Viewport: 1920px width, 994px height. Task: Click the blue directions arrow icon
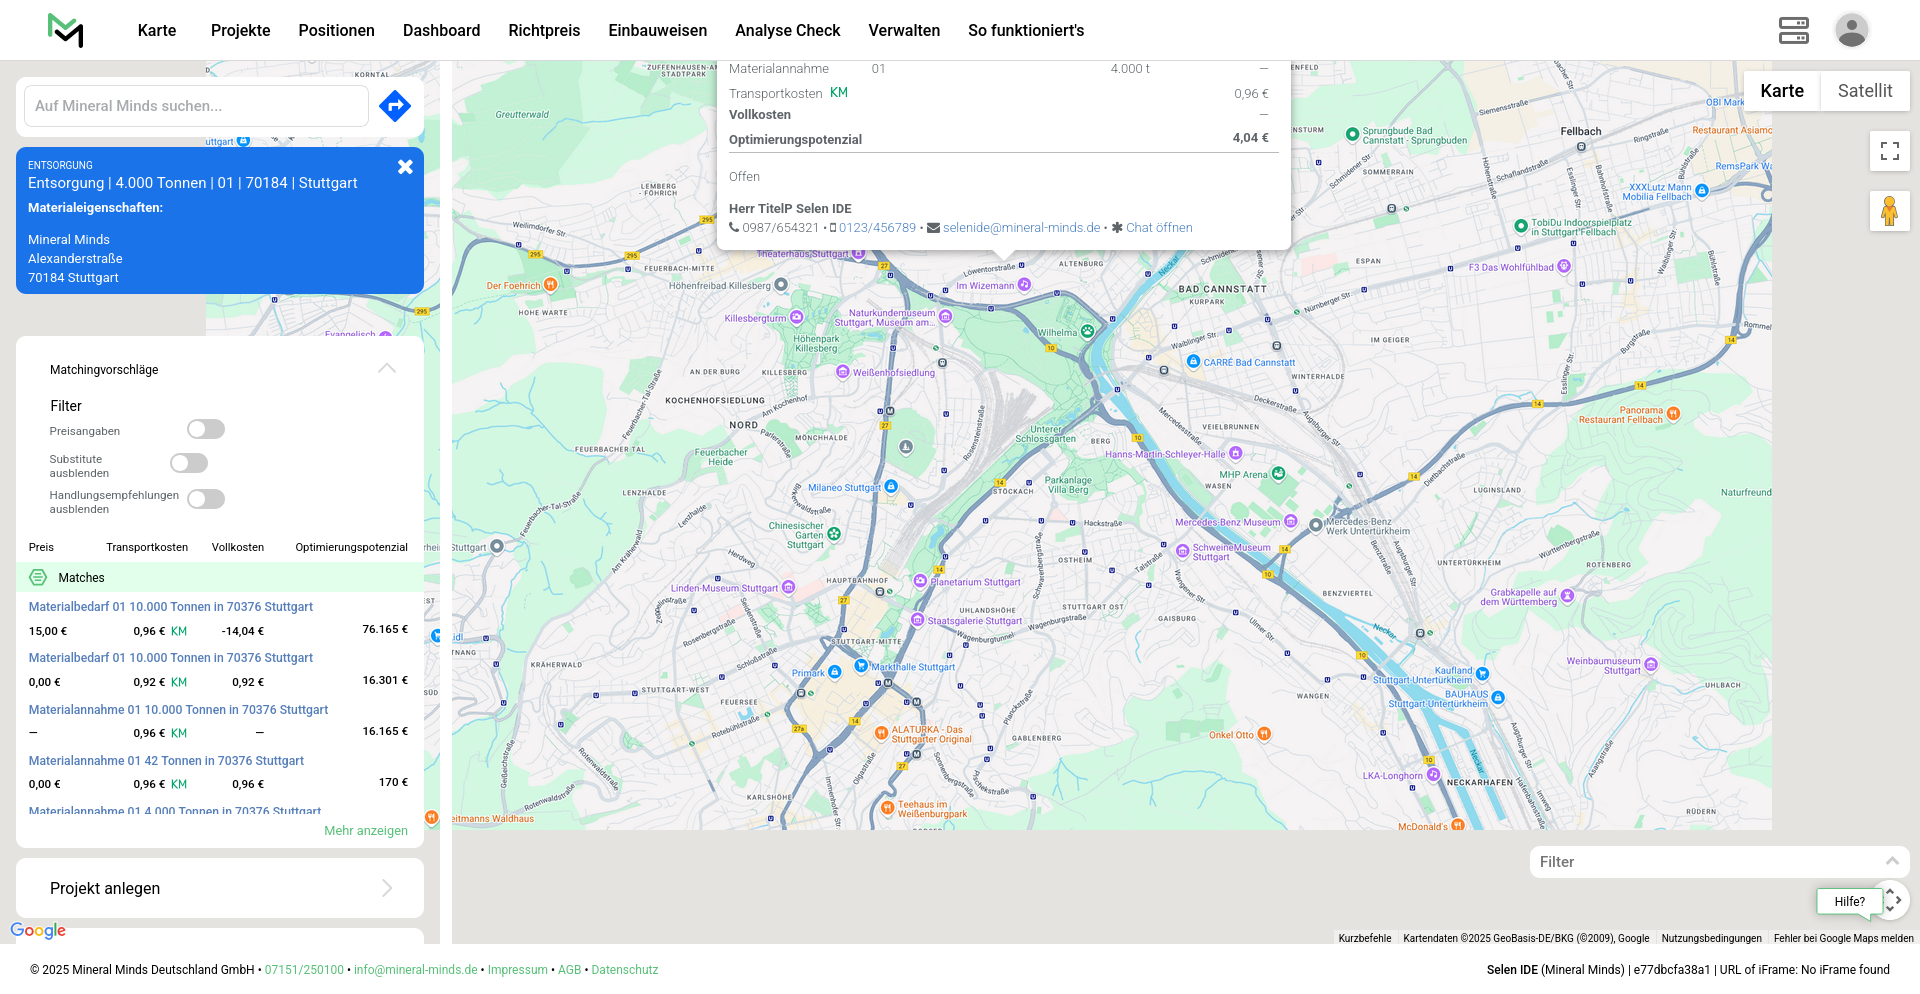point(395,106)
